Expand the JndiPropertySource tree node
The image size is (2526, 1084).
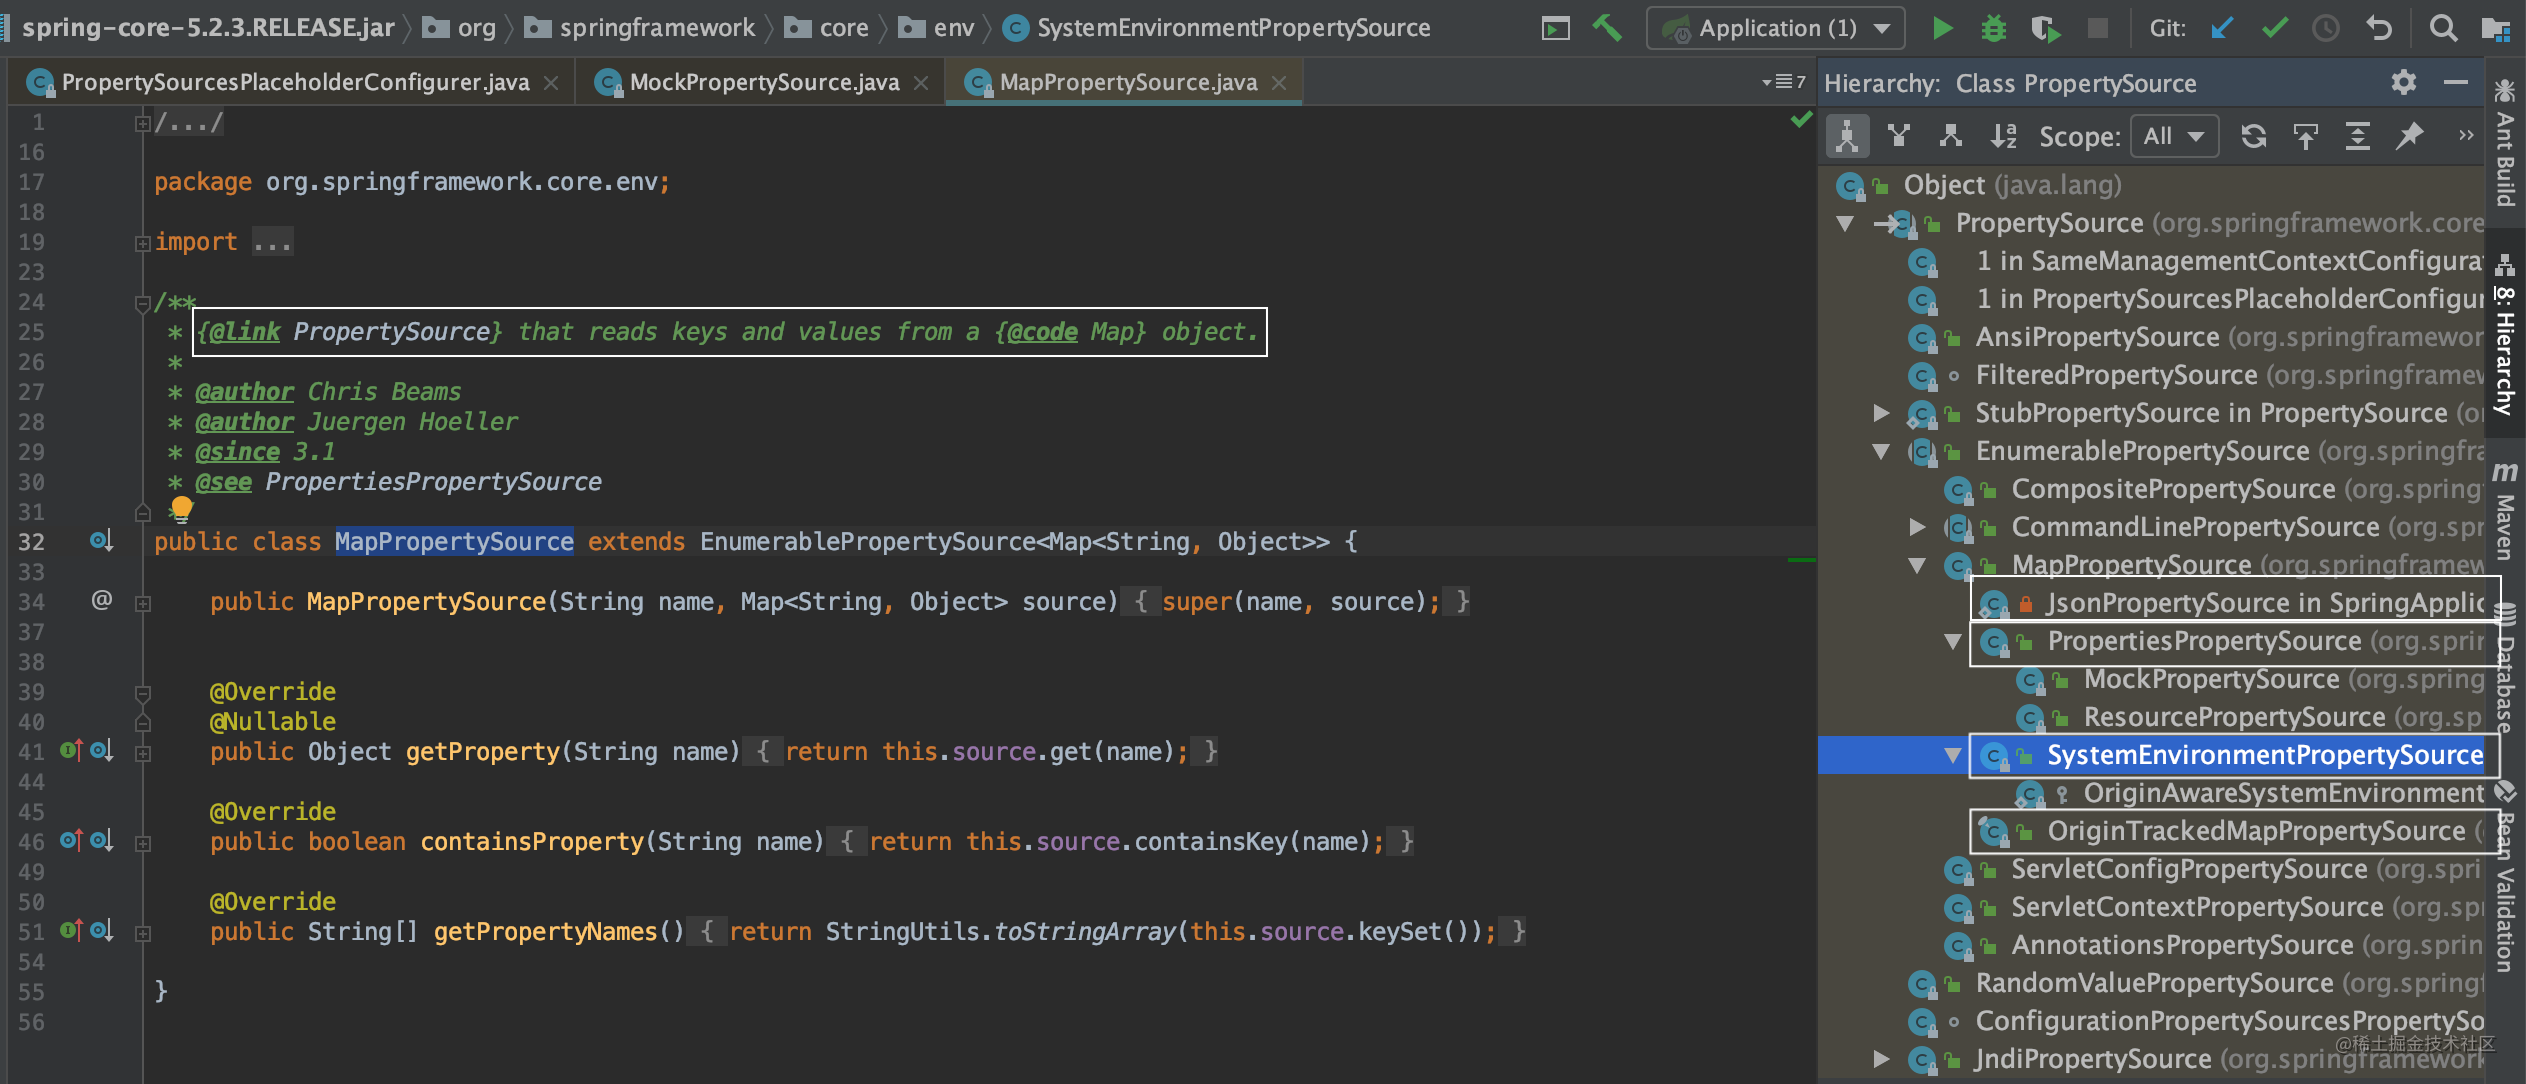pos(1881,1058)
